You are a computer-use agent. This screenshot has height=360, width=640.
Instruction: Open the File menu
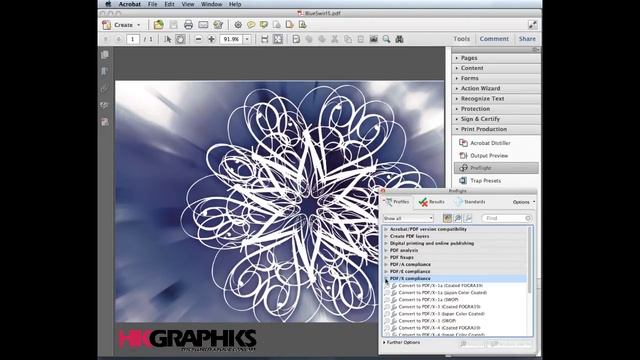click(152, 4)
